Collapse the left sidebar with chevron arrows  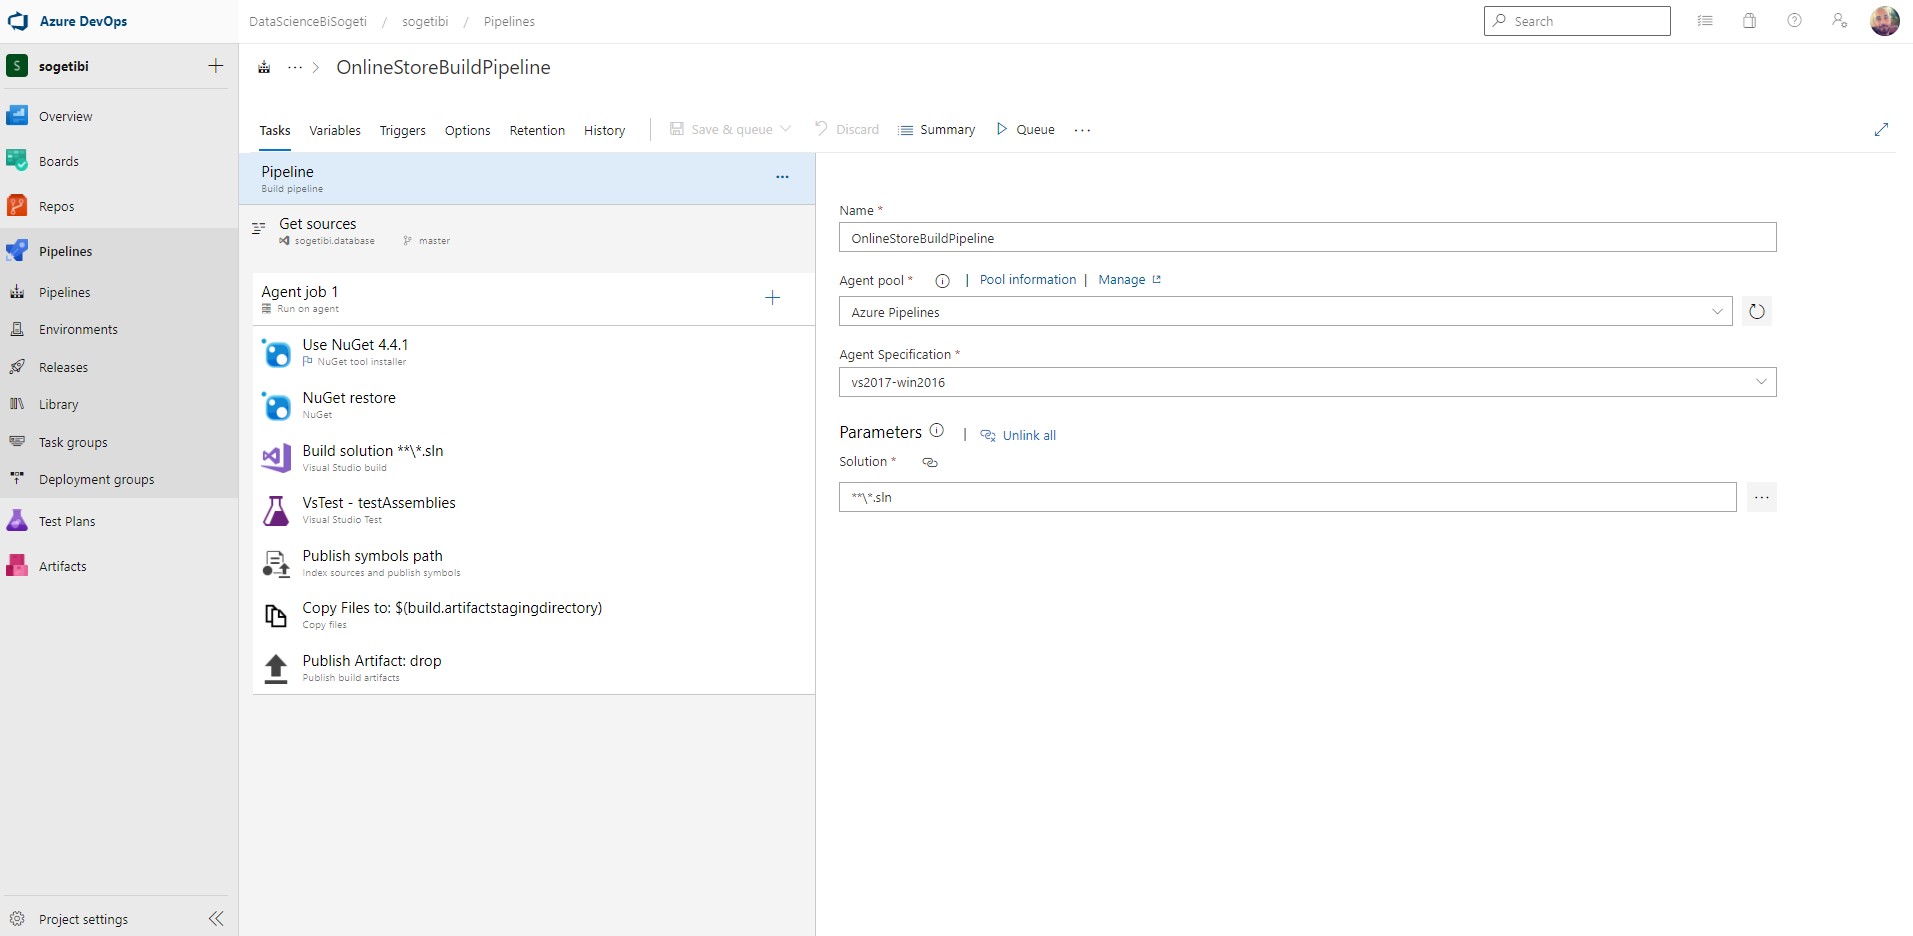pyautogui.click(x=215, y=918)
